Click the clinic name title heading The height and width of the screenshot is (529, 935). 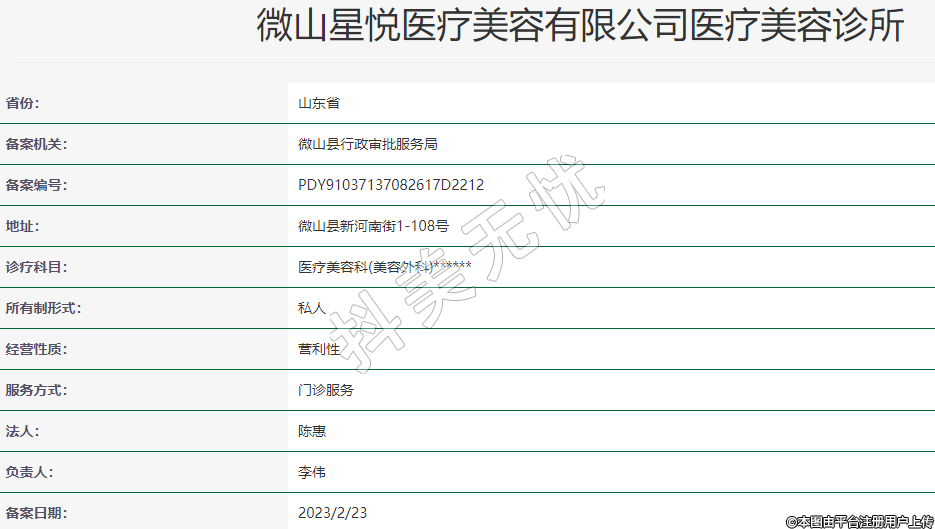(580, 27)
